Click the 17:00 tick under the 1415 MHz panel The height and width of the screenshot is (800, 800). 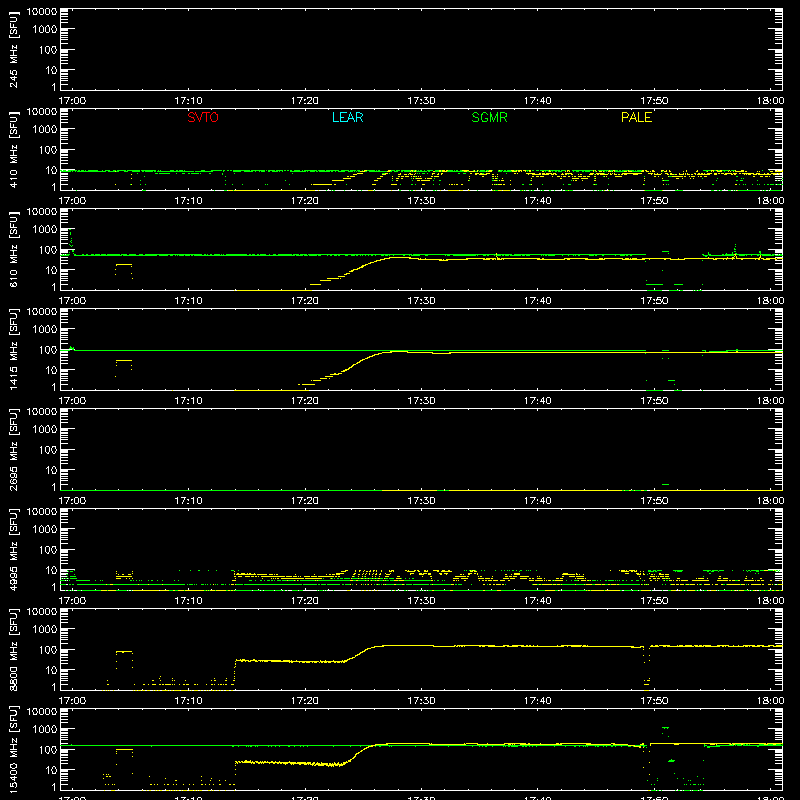(72, 401)
